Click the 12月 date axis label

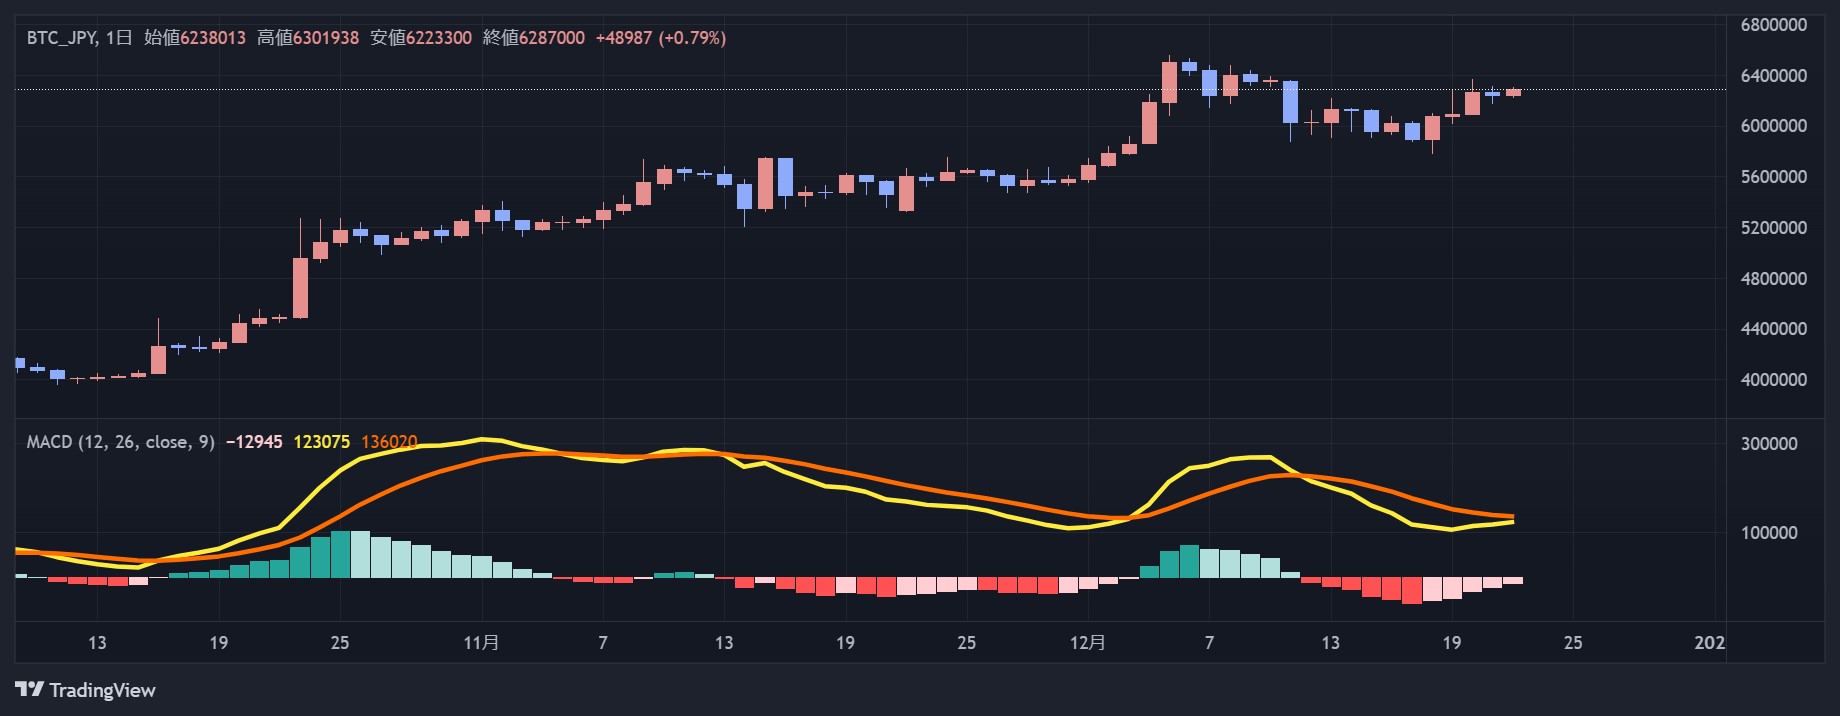[x=1087, y=642]
